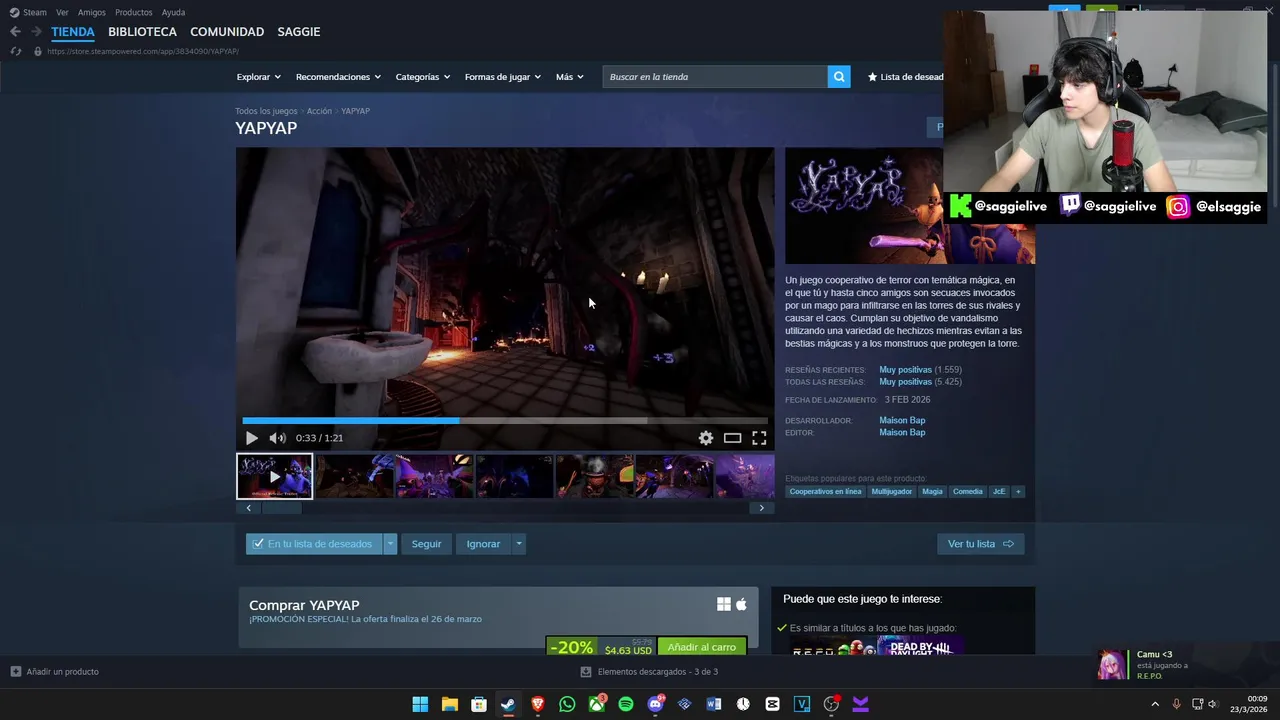Show hidden system tray icons
Image resolution: width=1280 pixels, height=720 pixels.
[x=1155, y=704]
